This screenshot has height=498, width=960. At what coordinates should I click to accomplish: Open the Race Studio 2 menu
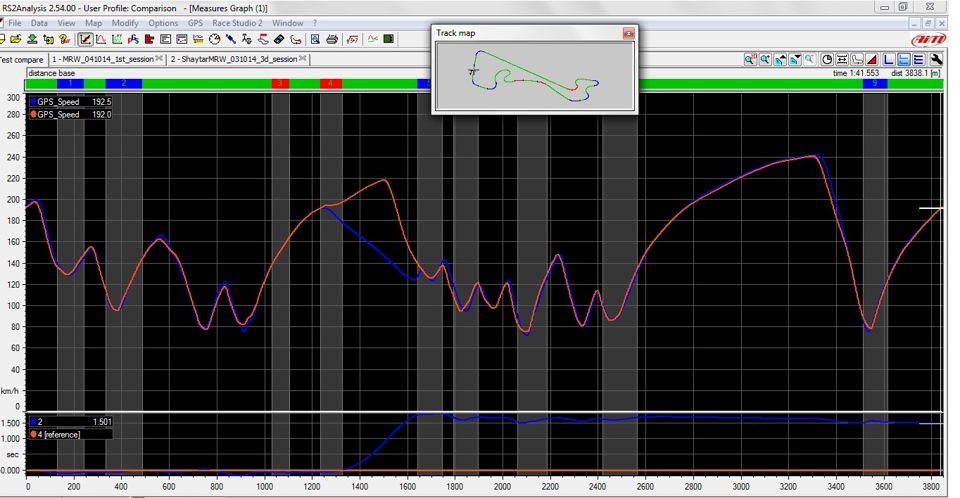click(238, 23)
